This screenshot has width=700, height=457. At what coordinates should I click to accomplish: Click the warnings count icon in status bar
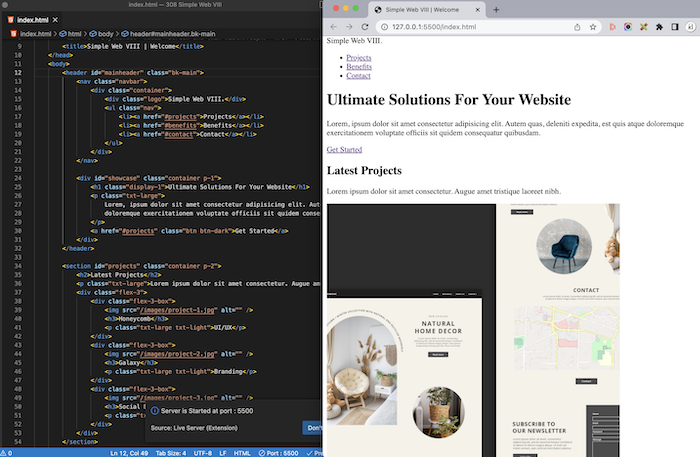click(6, 453)
